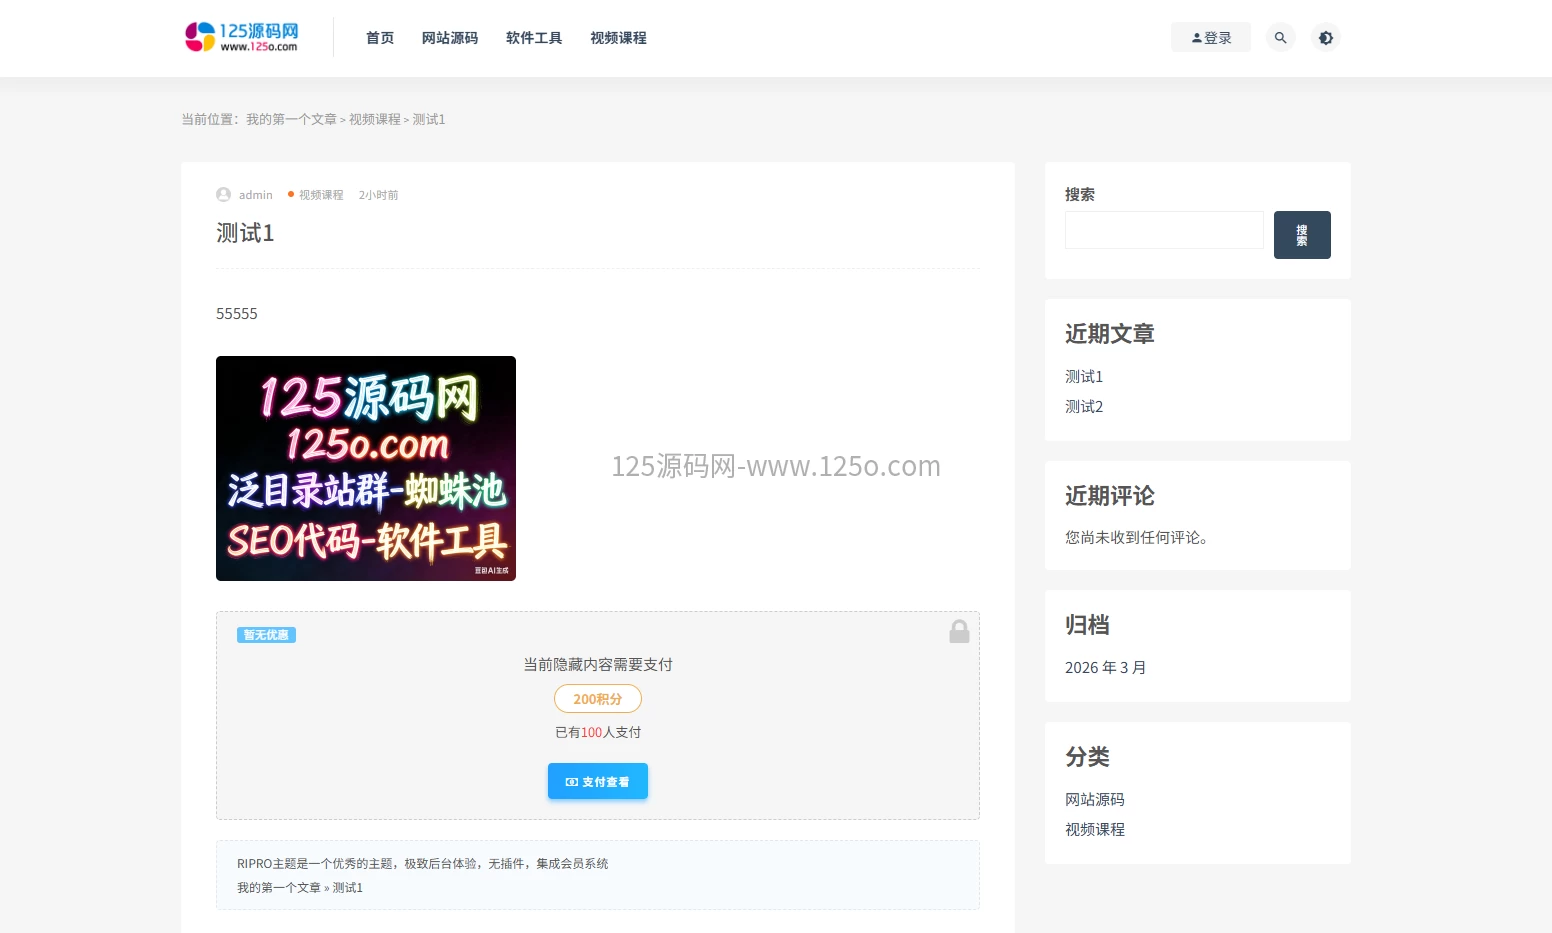The image size is (1552, 933).
Task: Open the 网站源码 category in sidebar
Action: click(x=1094, y=800)
